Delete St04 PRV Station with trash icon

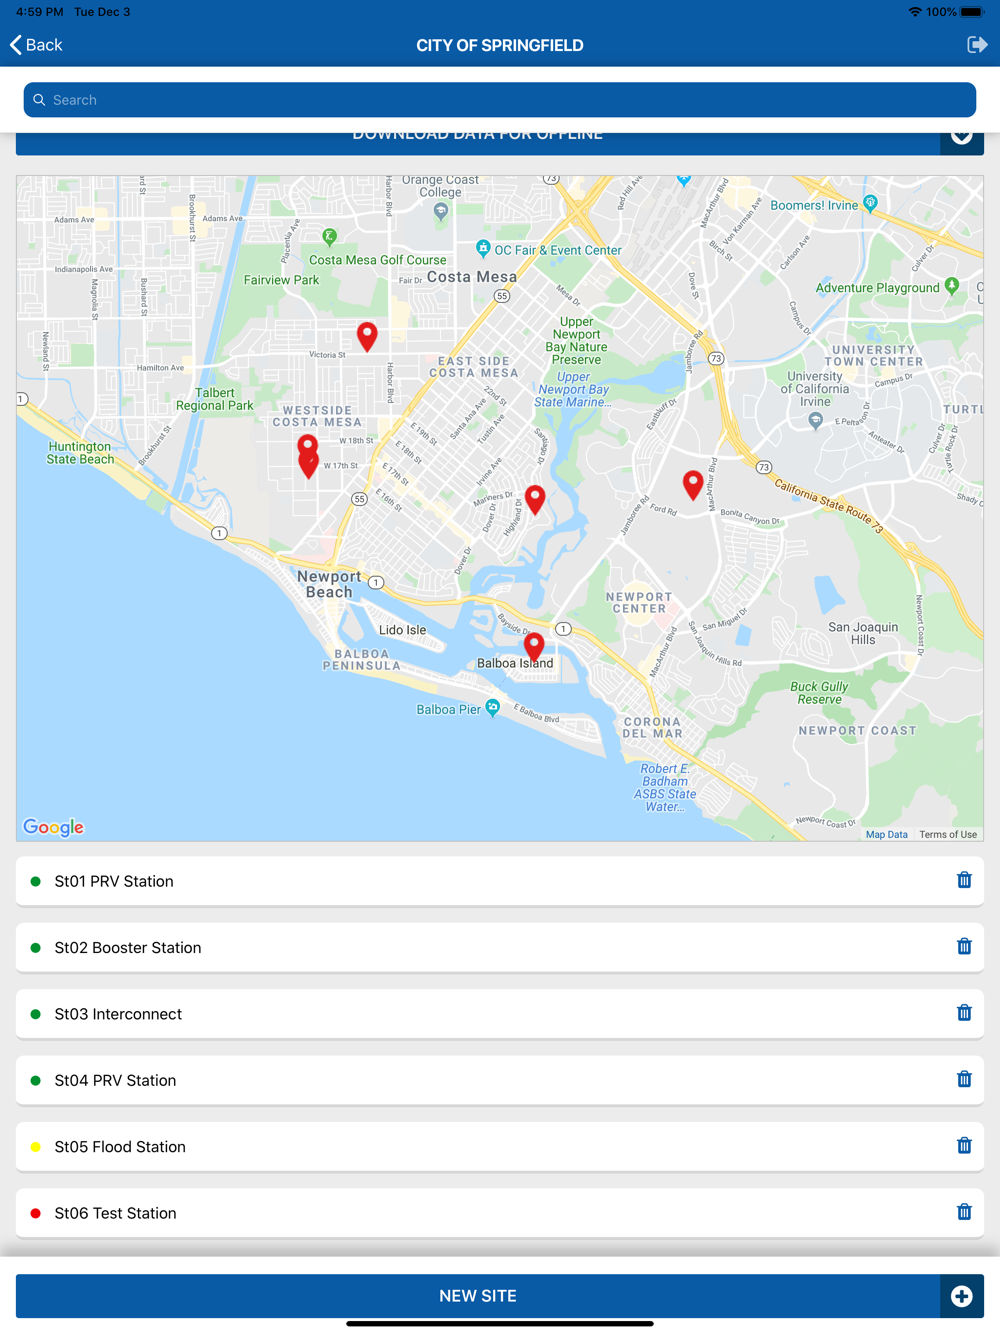pos(964,1079)
